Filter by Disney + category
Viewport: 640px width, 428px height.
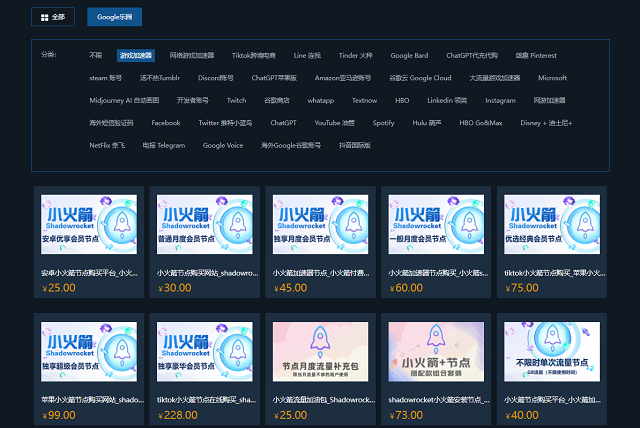coord(546,123)
